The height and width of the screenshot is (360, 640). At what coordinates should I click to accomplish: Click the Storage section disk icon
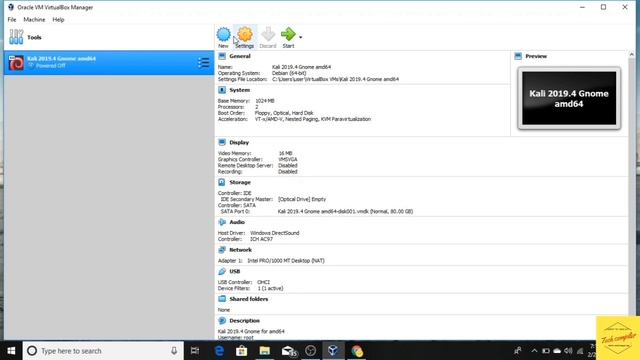tap(222, 182)
